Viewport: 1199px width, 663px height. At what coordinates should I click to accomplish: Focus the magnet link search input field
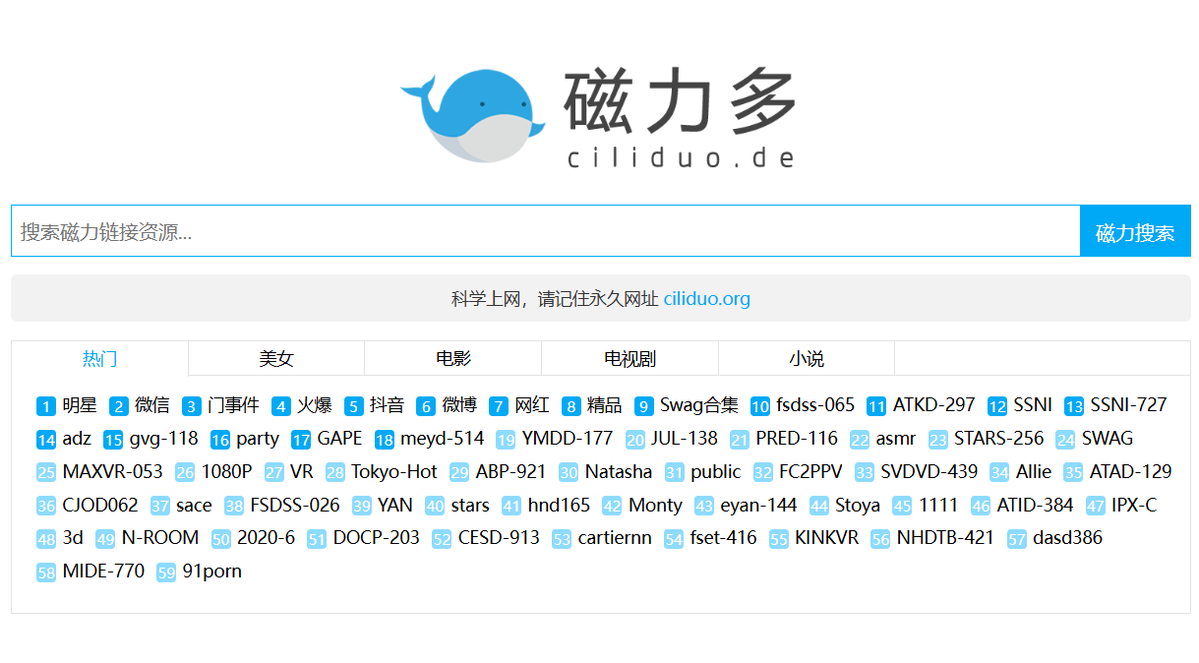click(x=545, y=231)
